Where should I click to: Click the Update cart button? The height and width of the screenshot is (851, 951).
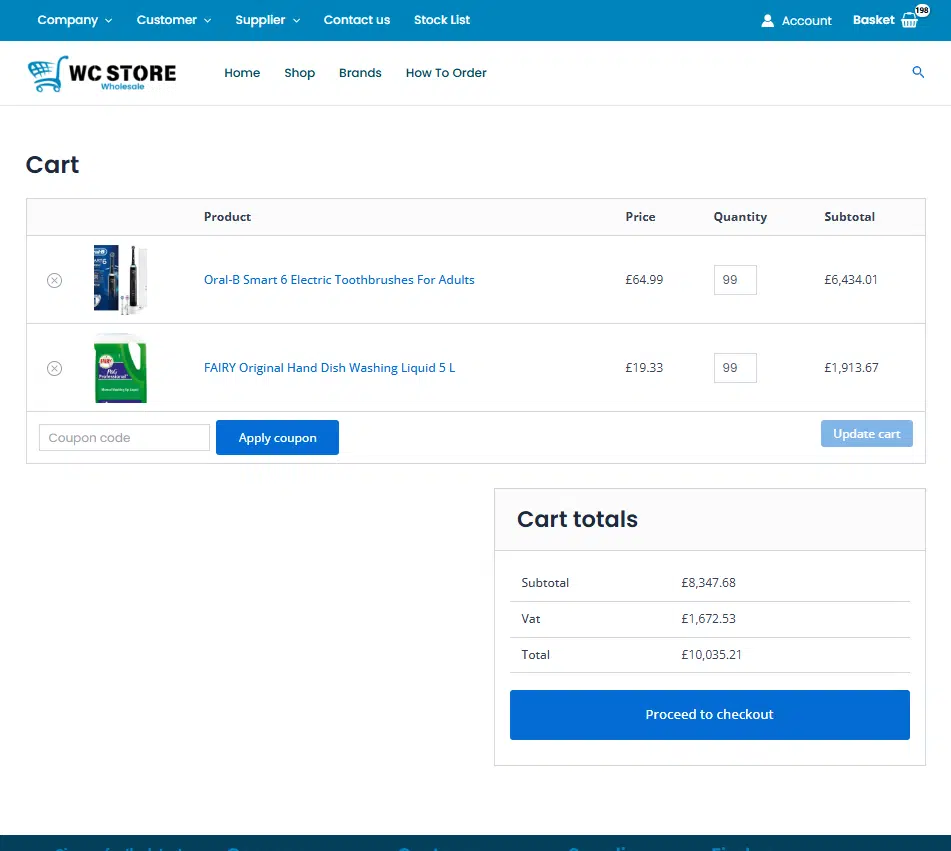point(866,434)
